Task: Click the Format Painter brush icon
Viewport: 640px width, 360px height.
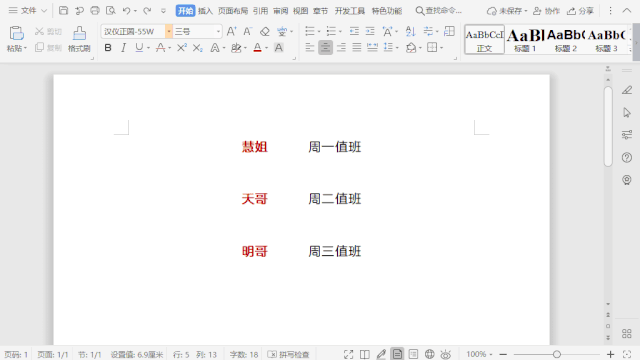Action: [79, 33]
